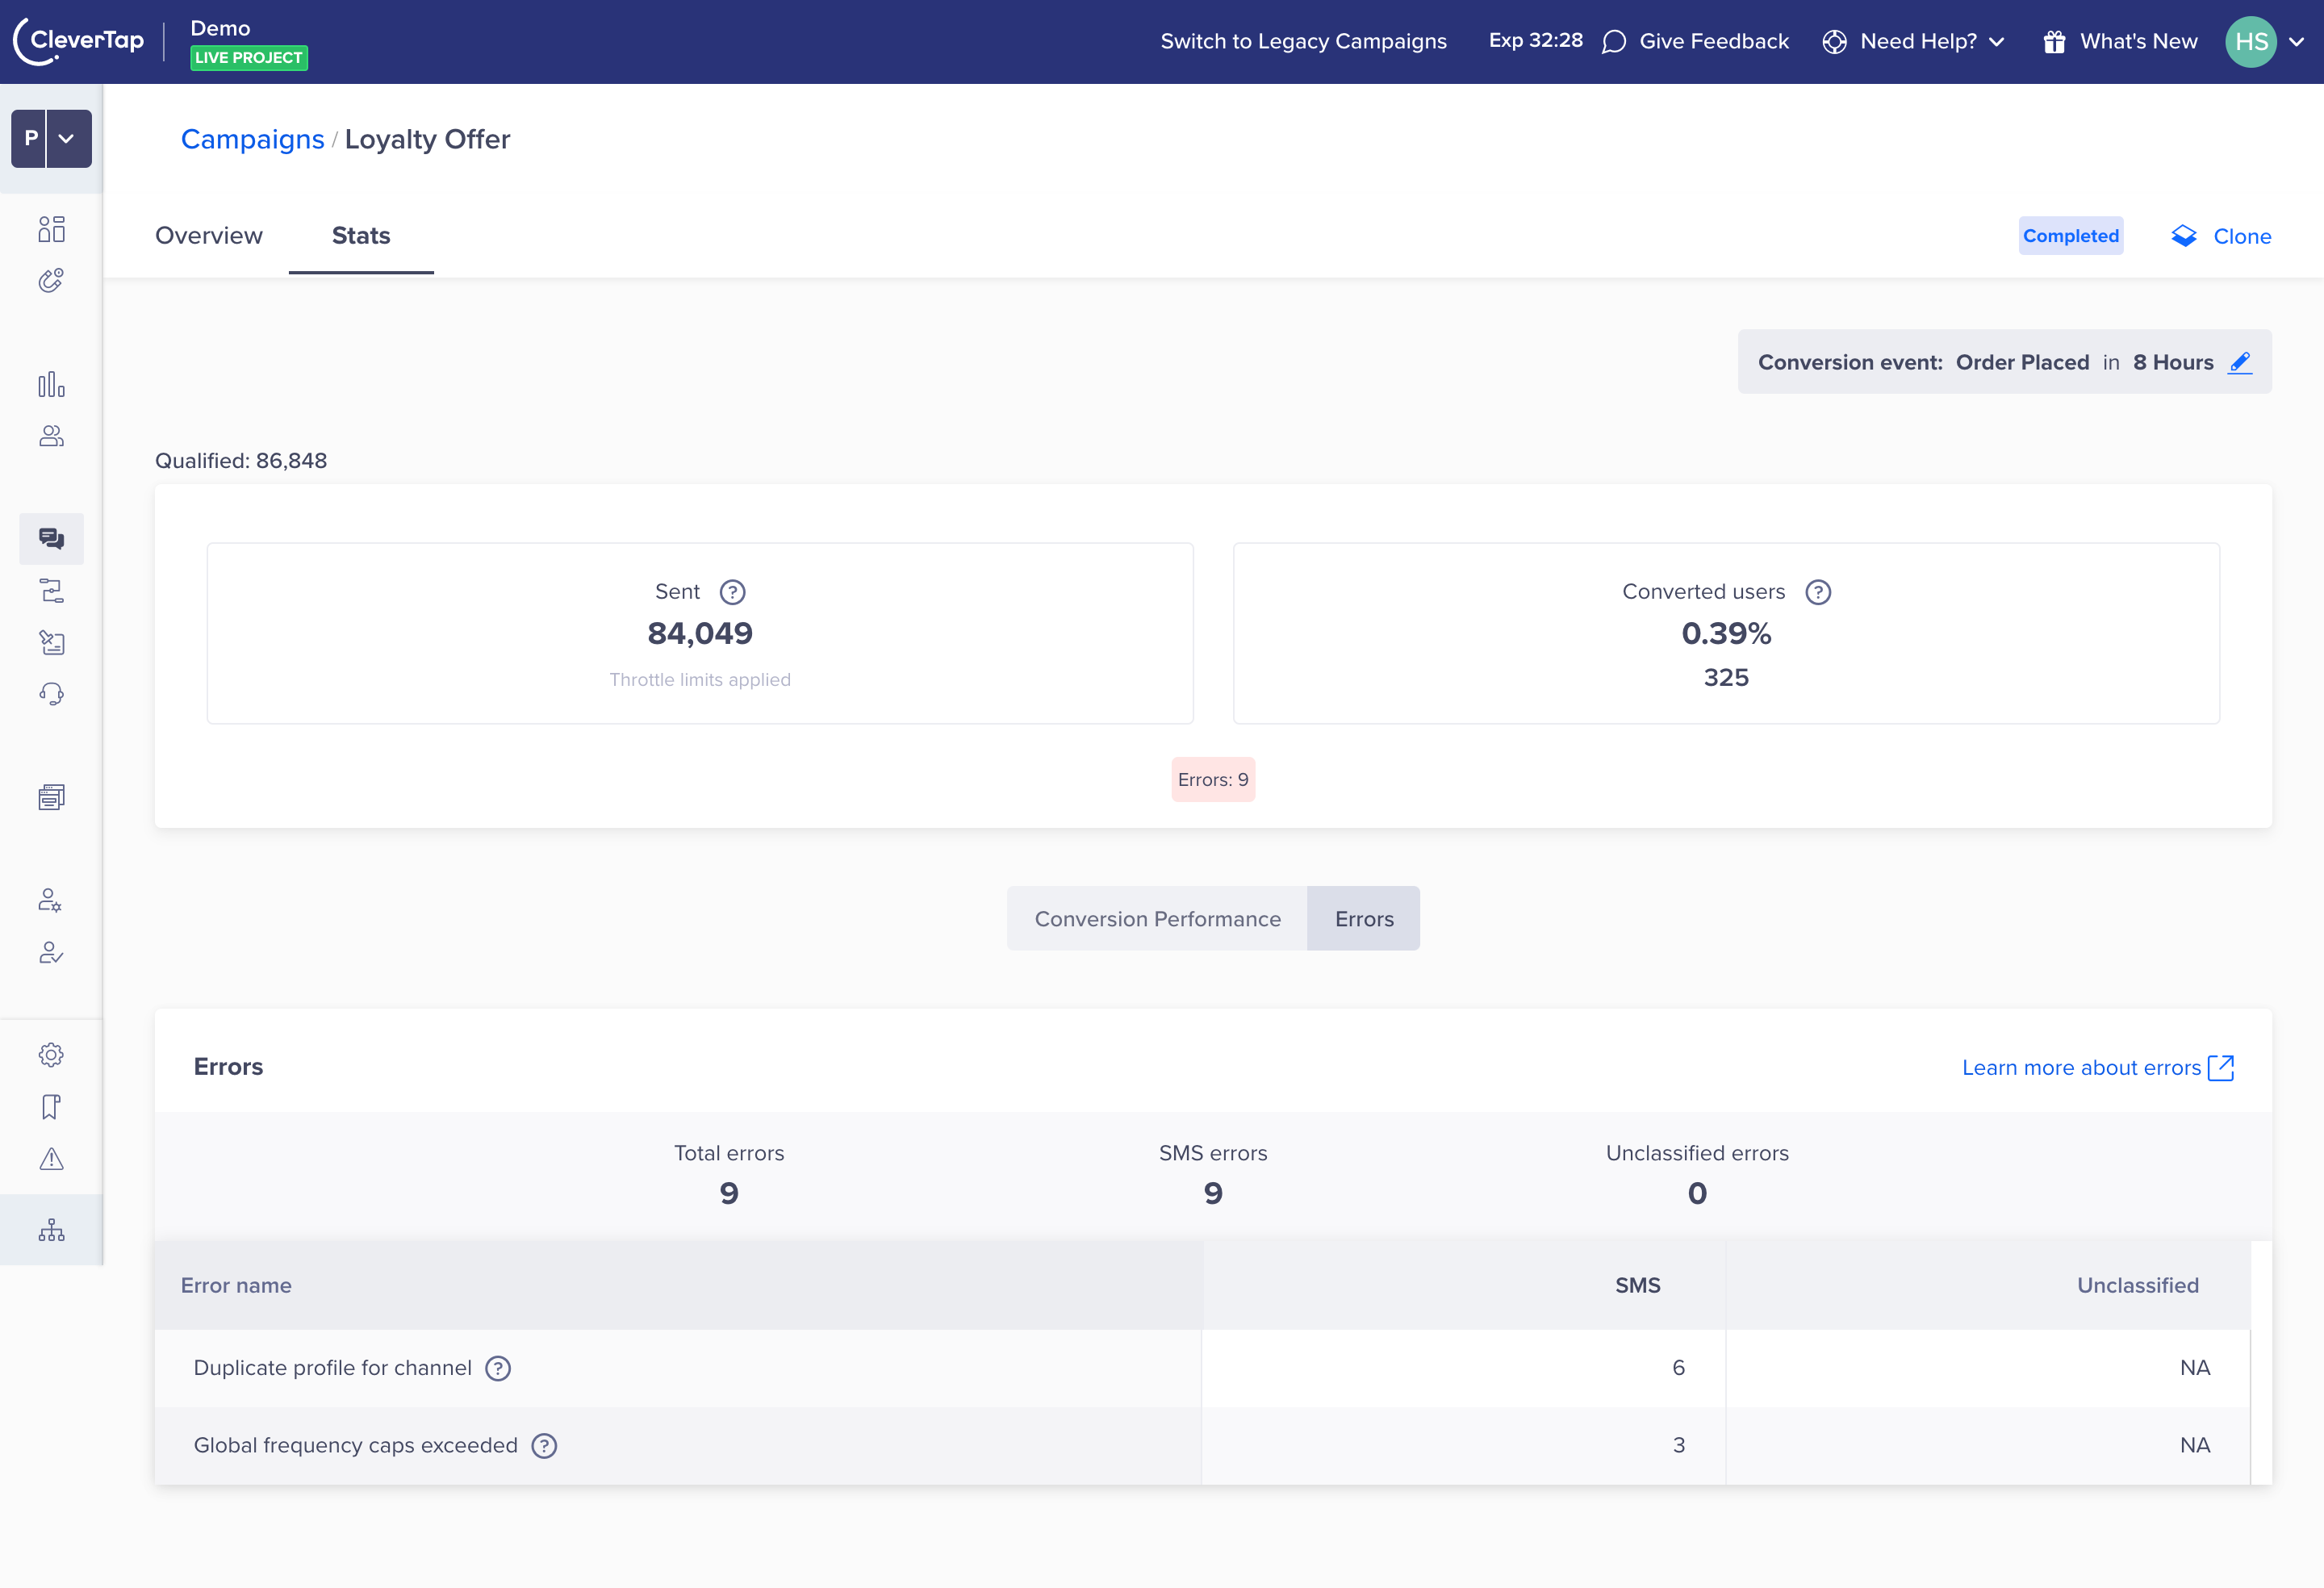Select the Stats tab

point(361,236)
